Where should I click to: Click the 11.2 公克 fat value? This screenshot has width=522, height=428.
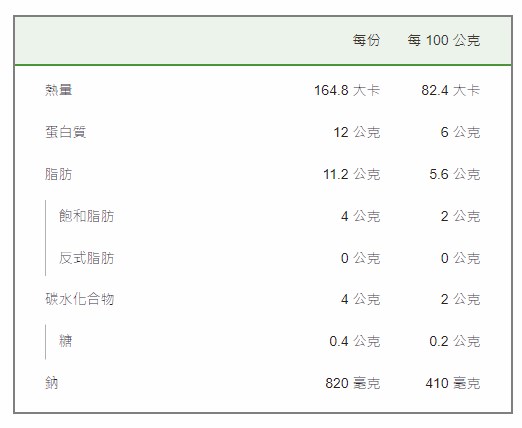click(352, 174)
